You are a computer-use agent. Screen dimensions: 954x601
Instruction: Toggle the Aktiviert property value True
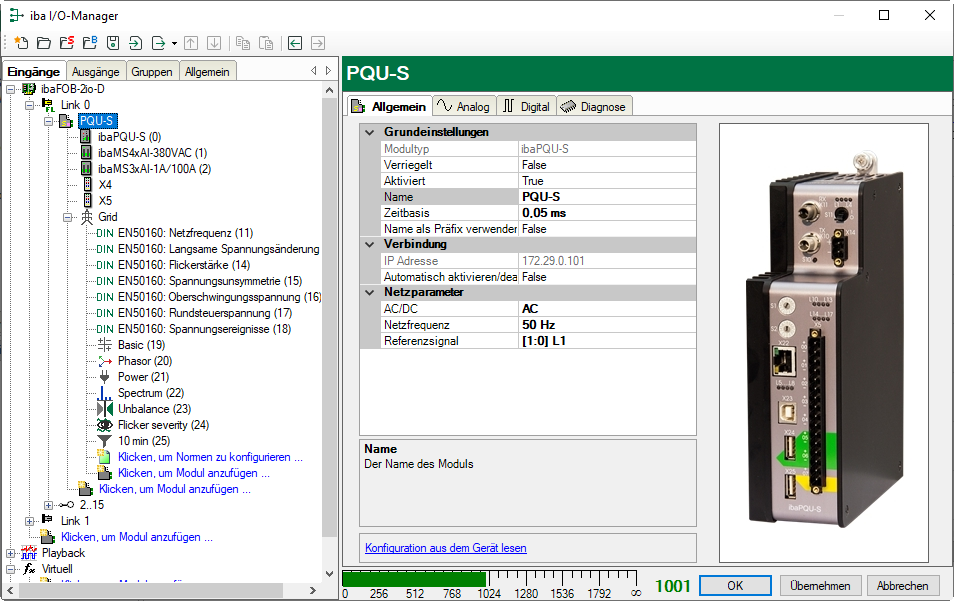[606, 181]
